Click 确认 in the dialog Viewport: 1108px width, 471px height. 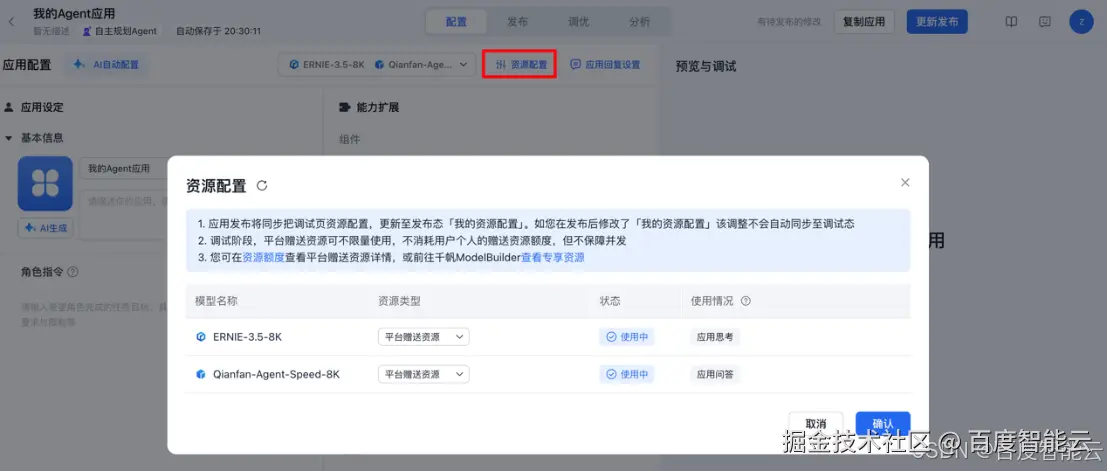883,424
